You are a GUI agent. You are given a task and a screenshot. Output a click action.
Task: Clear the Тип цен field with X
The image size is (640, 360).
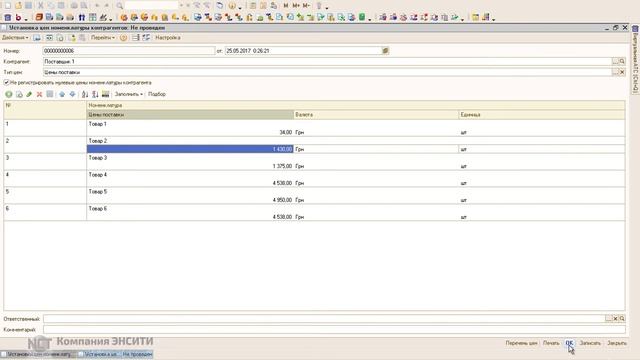click(x=622, y=72)
